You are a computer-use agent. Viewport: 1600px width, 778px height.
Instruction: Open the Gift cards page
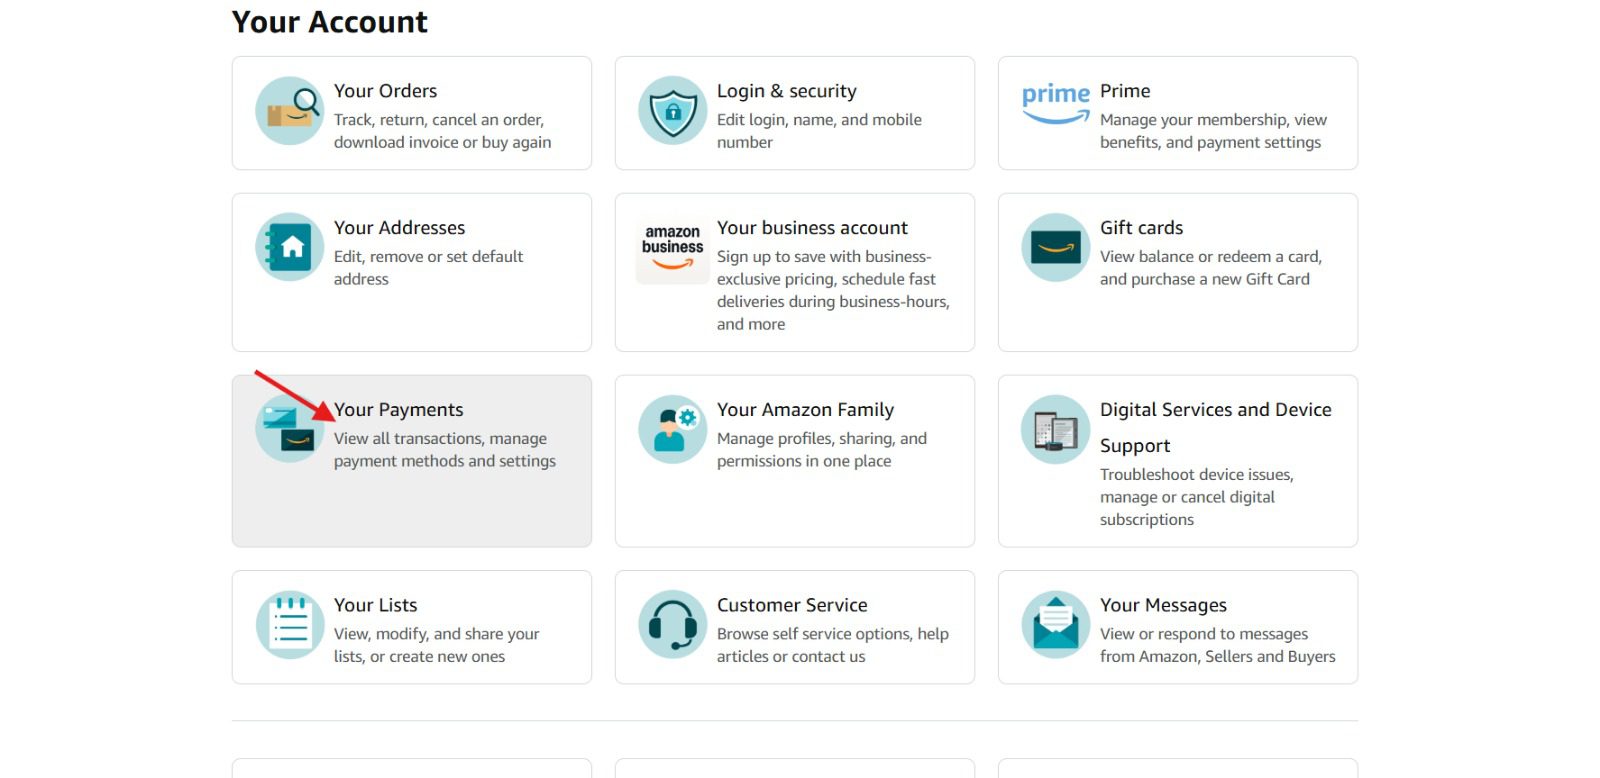1177,250
